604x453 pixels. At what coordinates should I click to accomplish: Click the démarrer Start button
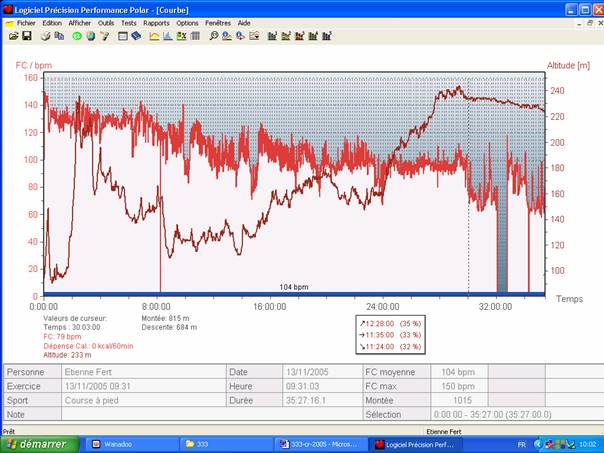point(39,444)
